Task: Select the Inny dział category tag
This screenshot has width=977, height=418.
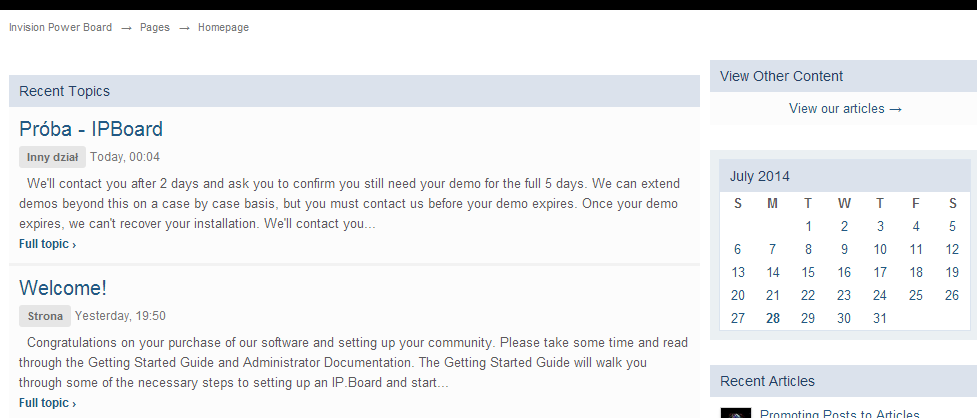Action: tap(52, 157)
